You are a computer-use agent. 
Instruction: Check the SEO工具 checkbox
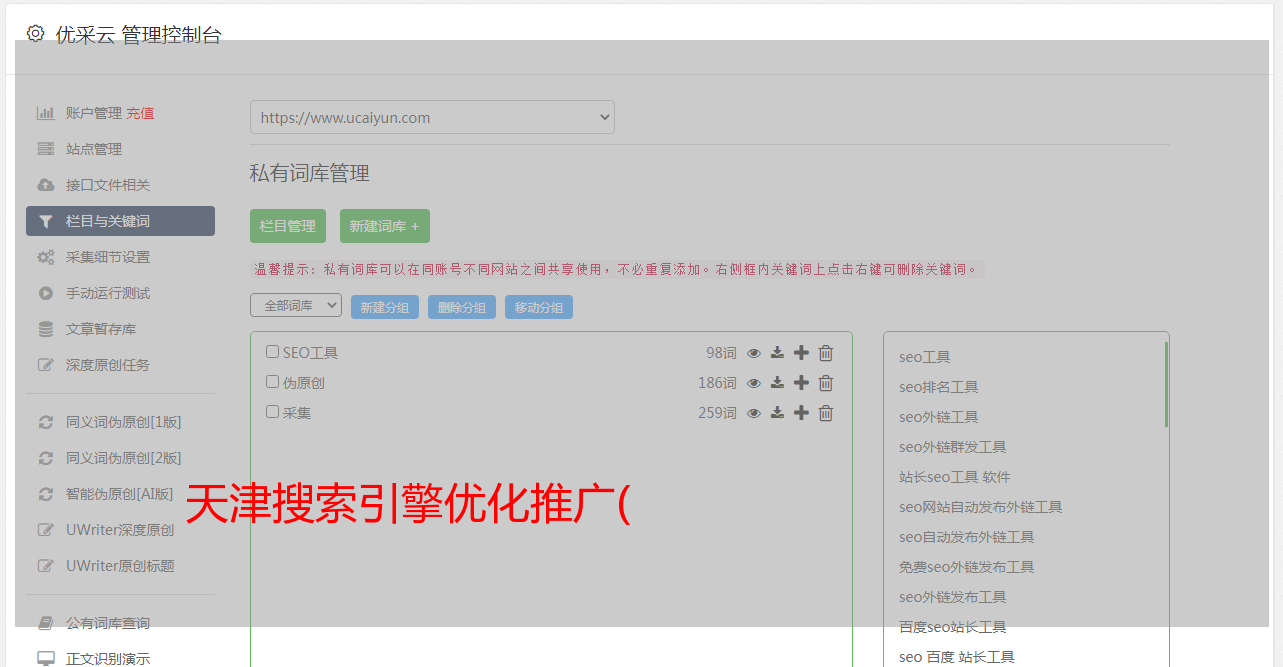[272, 352]
